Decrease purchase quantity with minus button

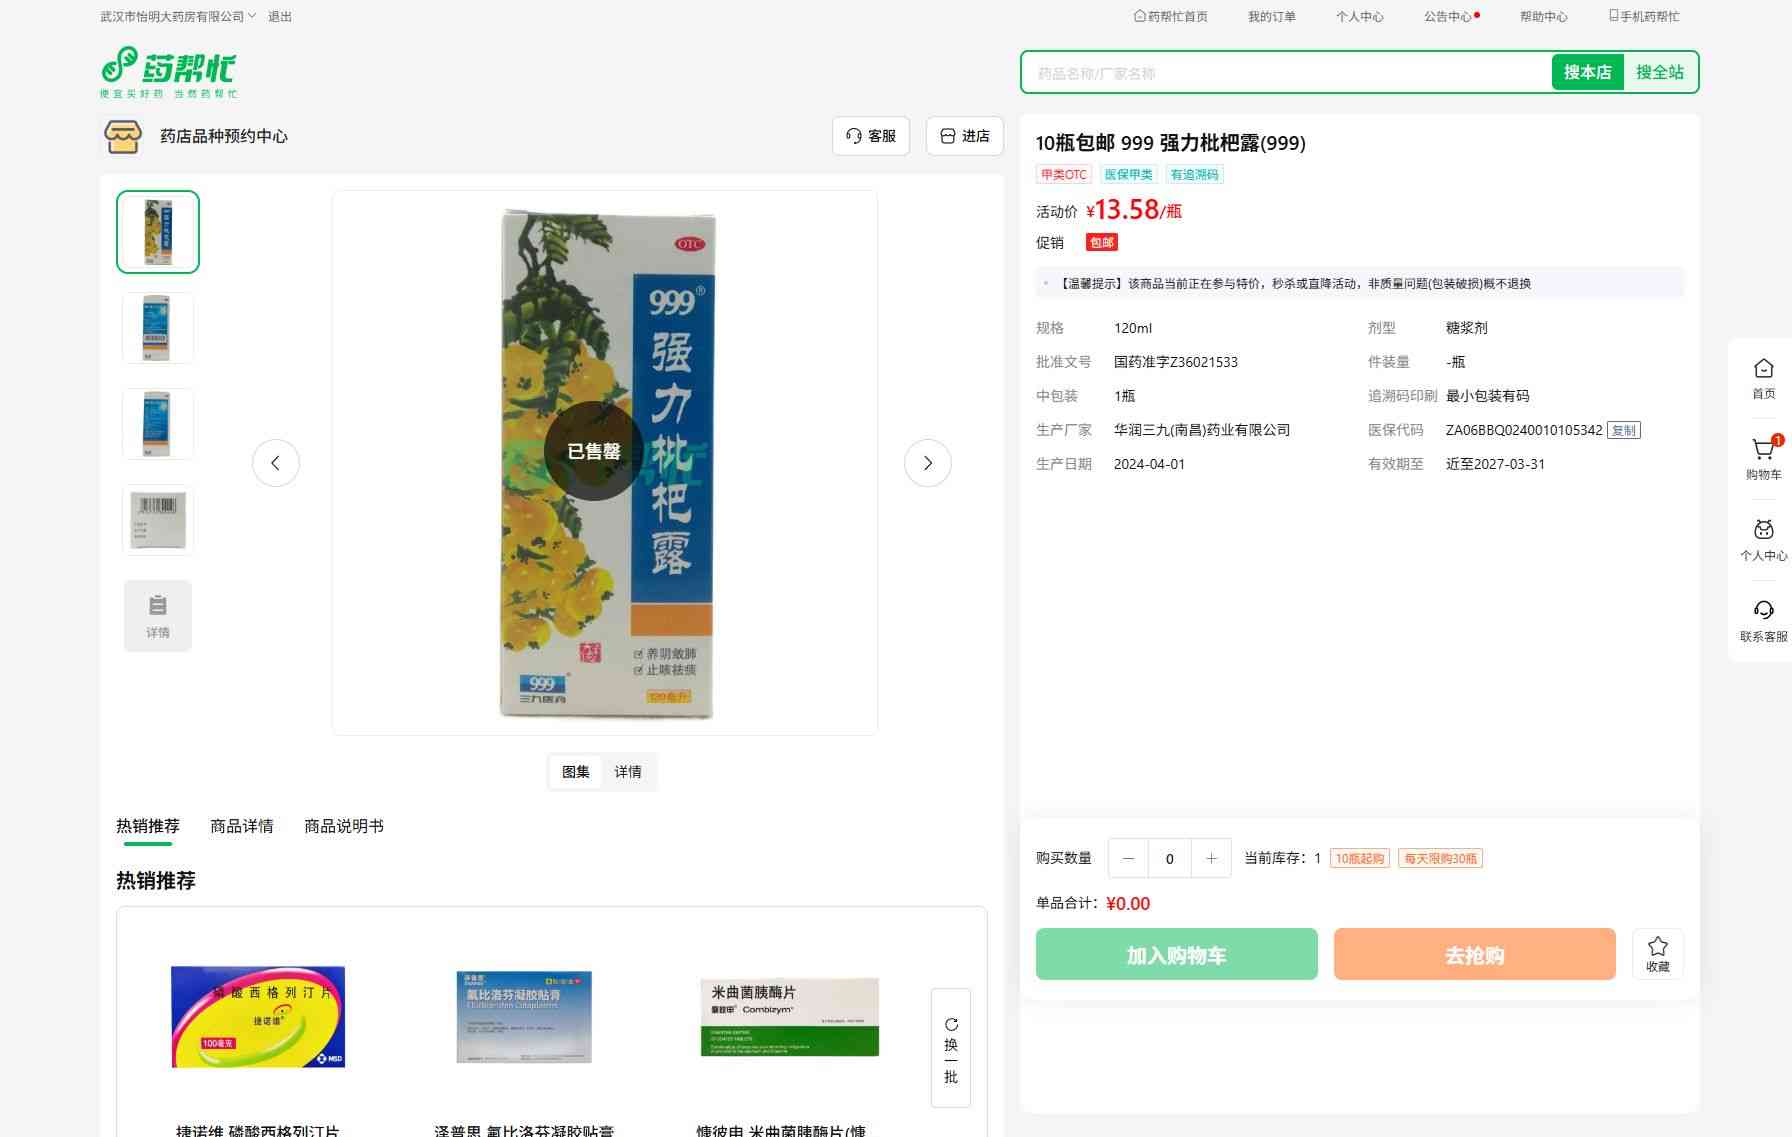click(x=1129, y=858)
